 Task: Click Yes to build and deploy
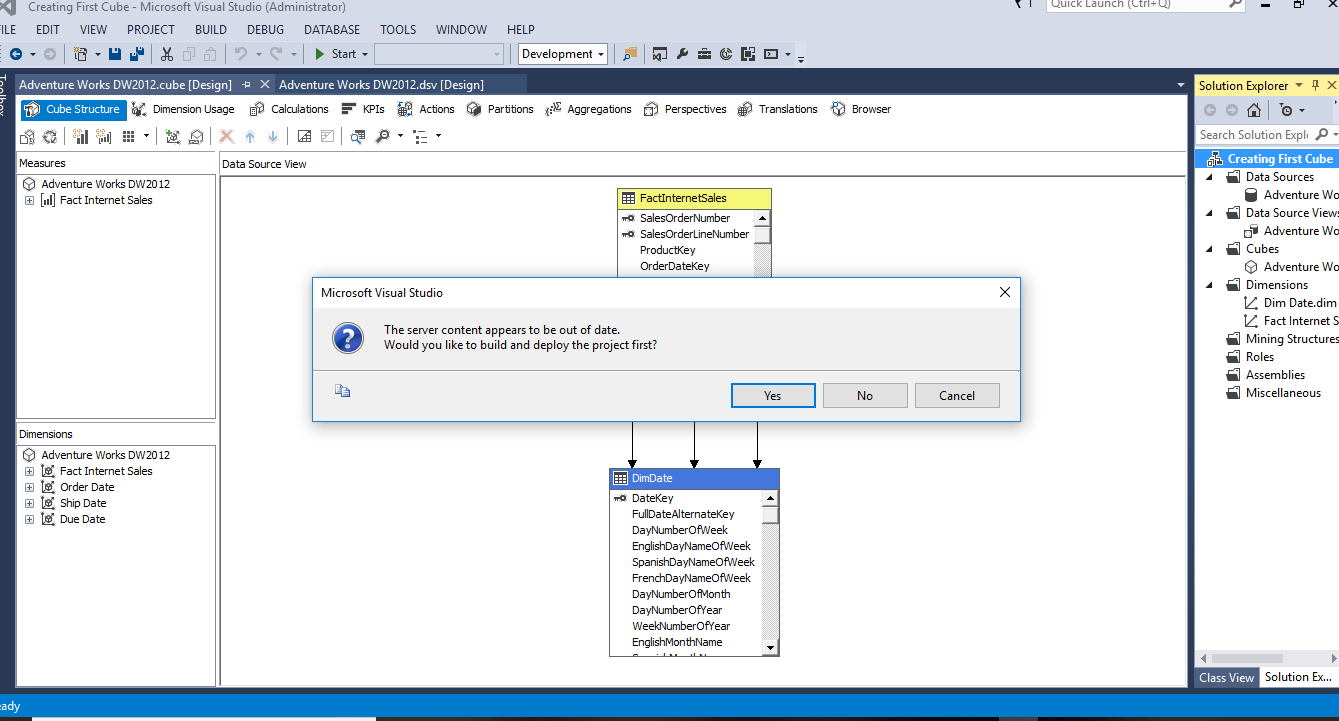coord(773,395)
